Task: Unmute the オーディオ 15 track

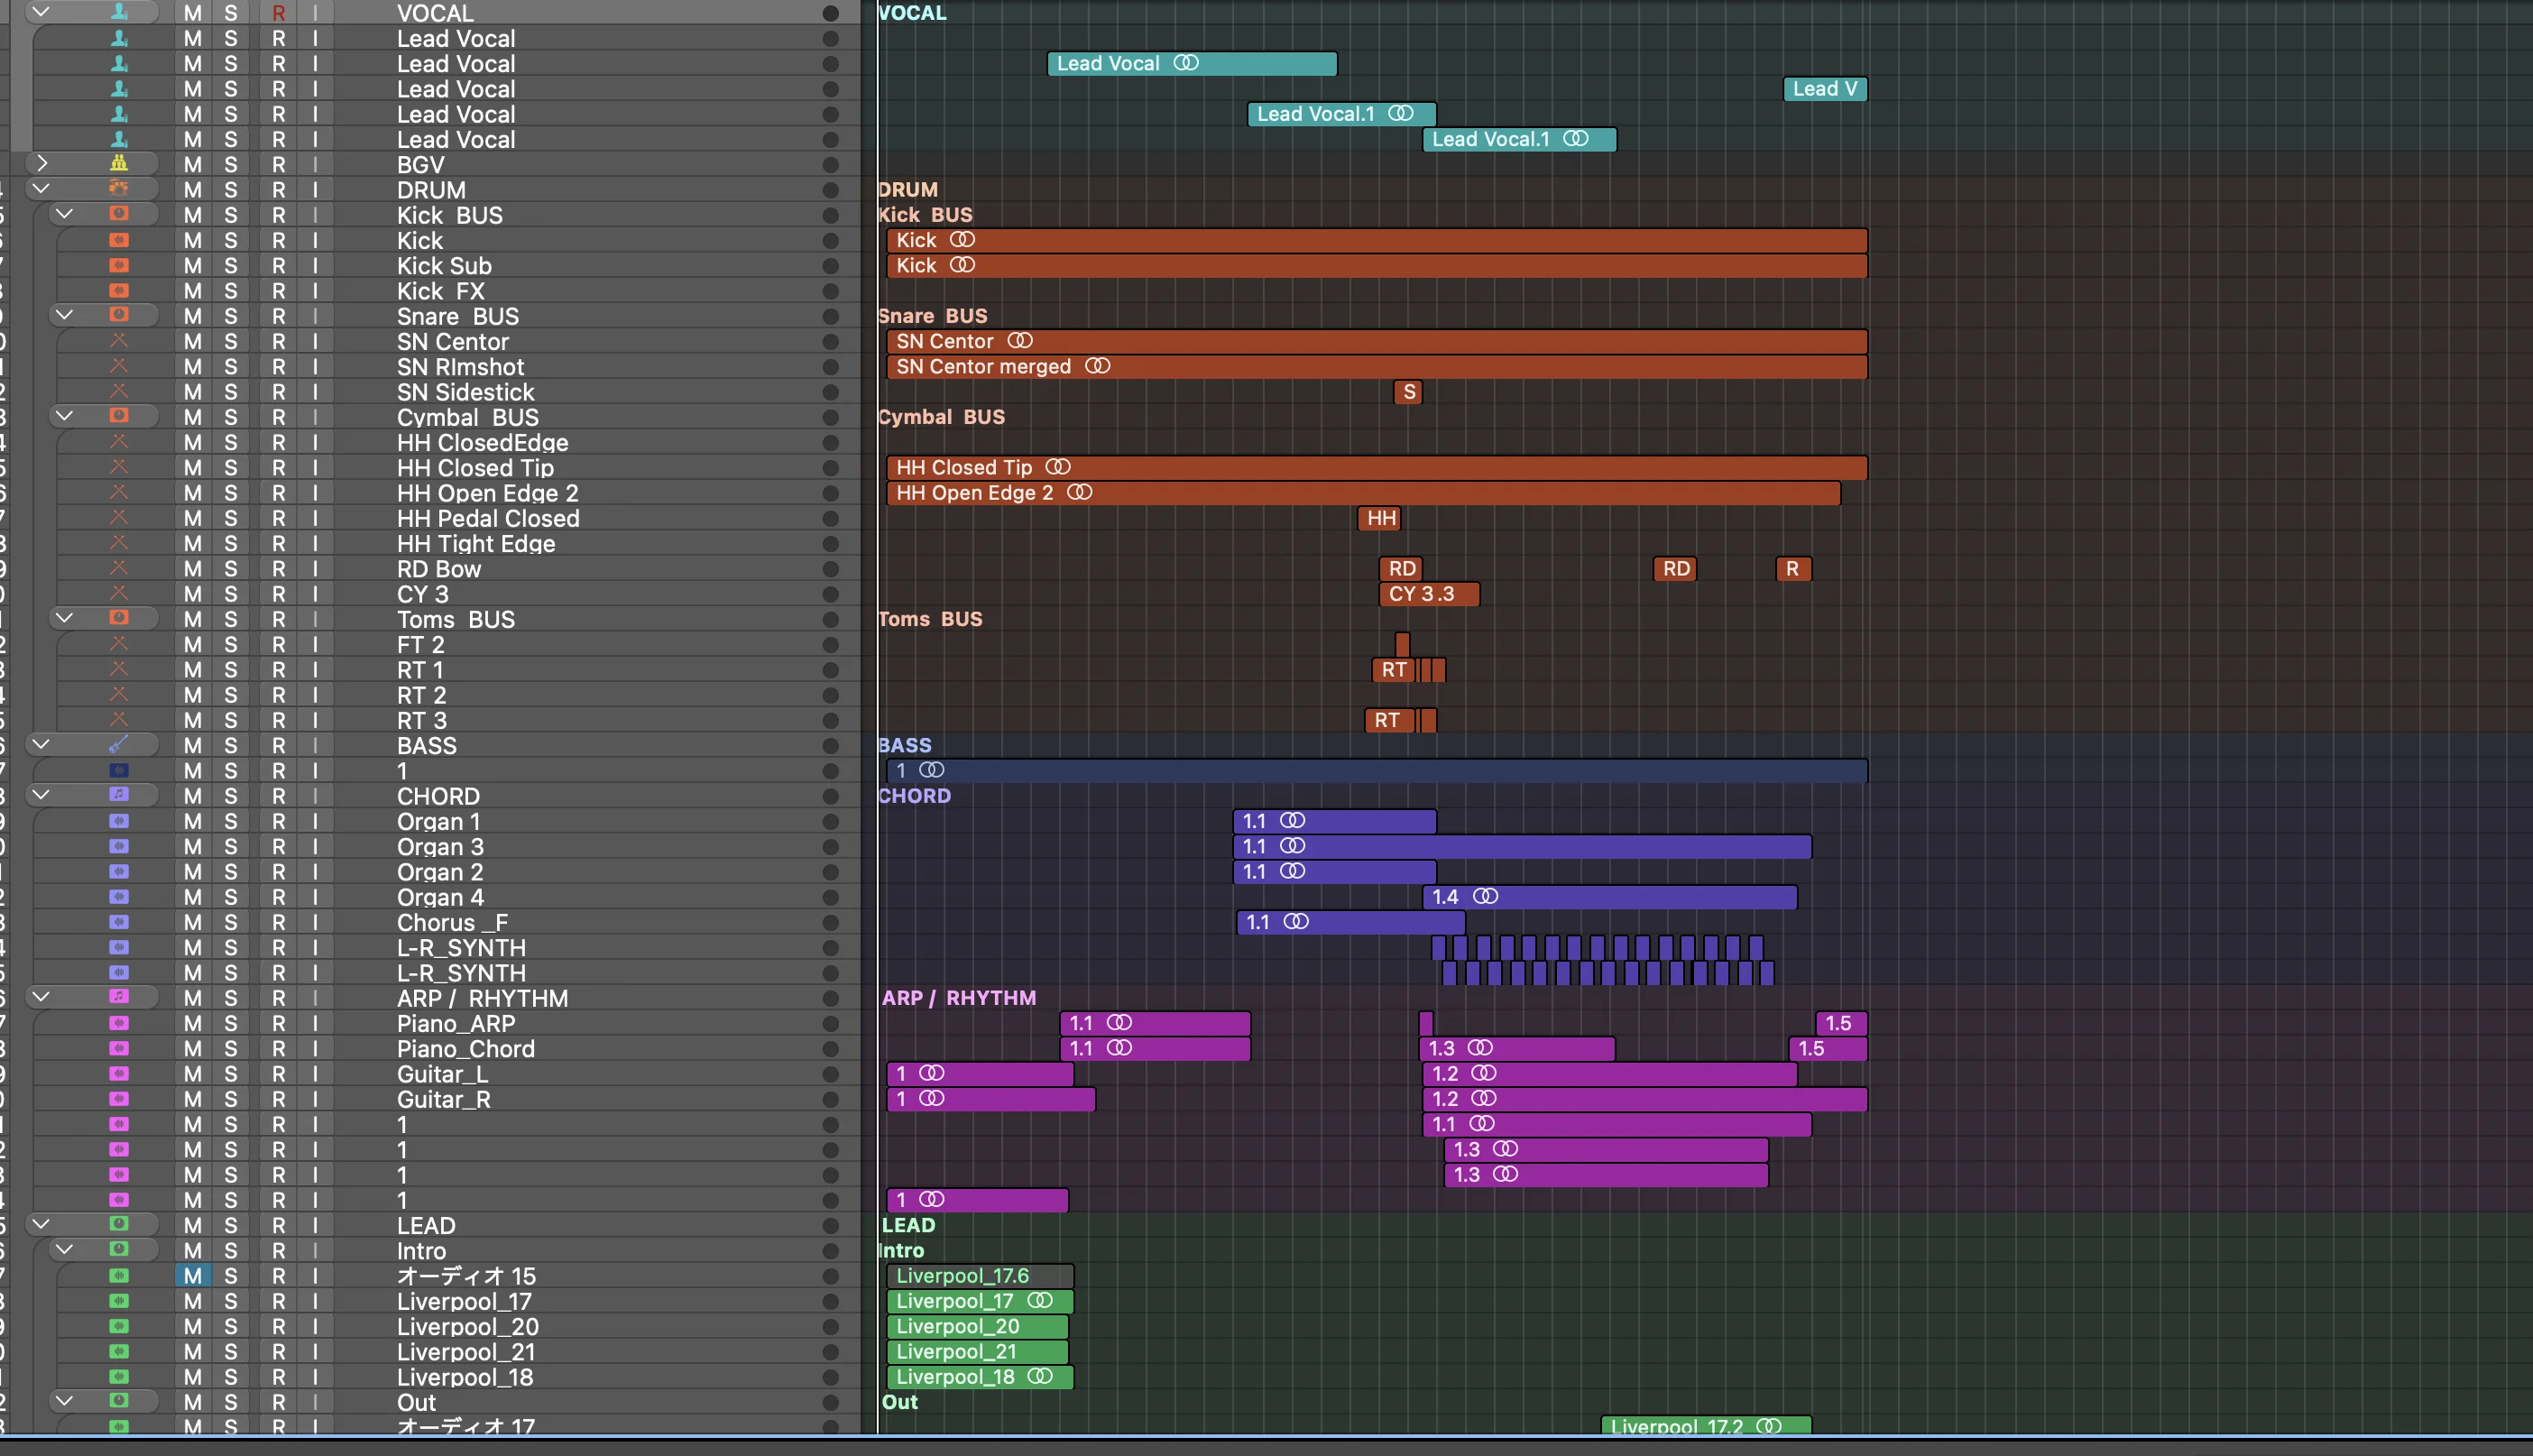Action: 192,1276
